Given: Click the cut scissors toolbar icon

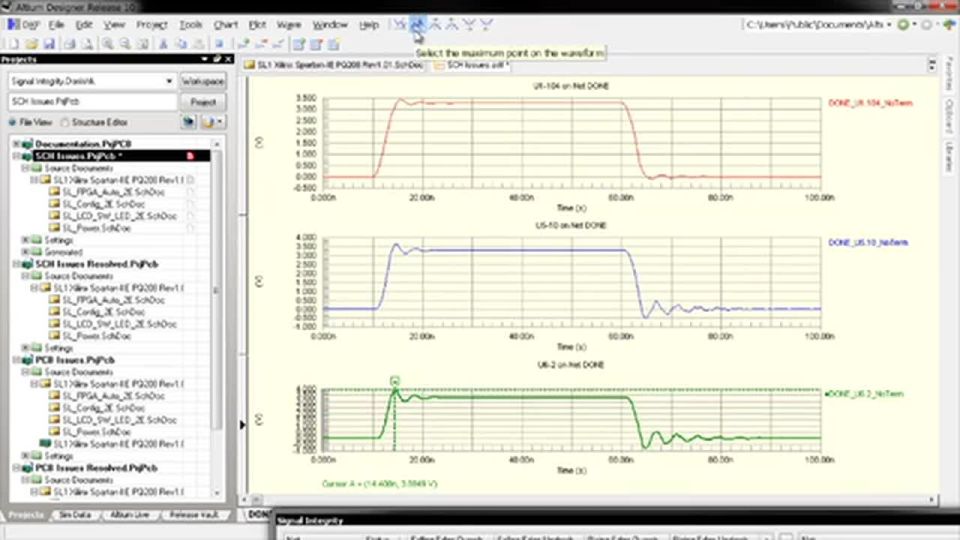Looking at the screenshot, I should (x=163, y=44).
